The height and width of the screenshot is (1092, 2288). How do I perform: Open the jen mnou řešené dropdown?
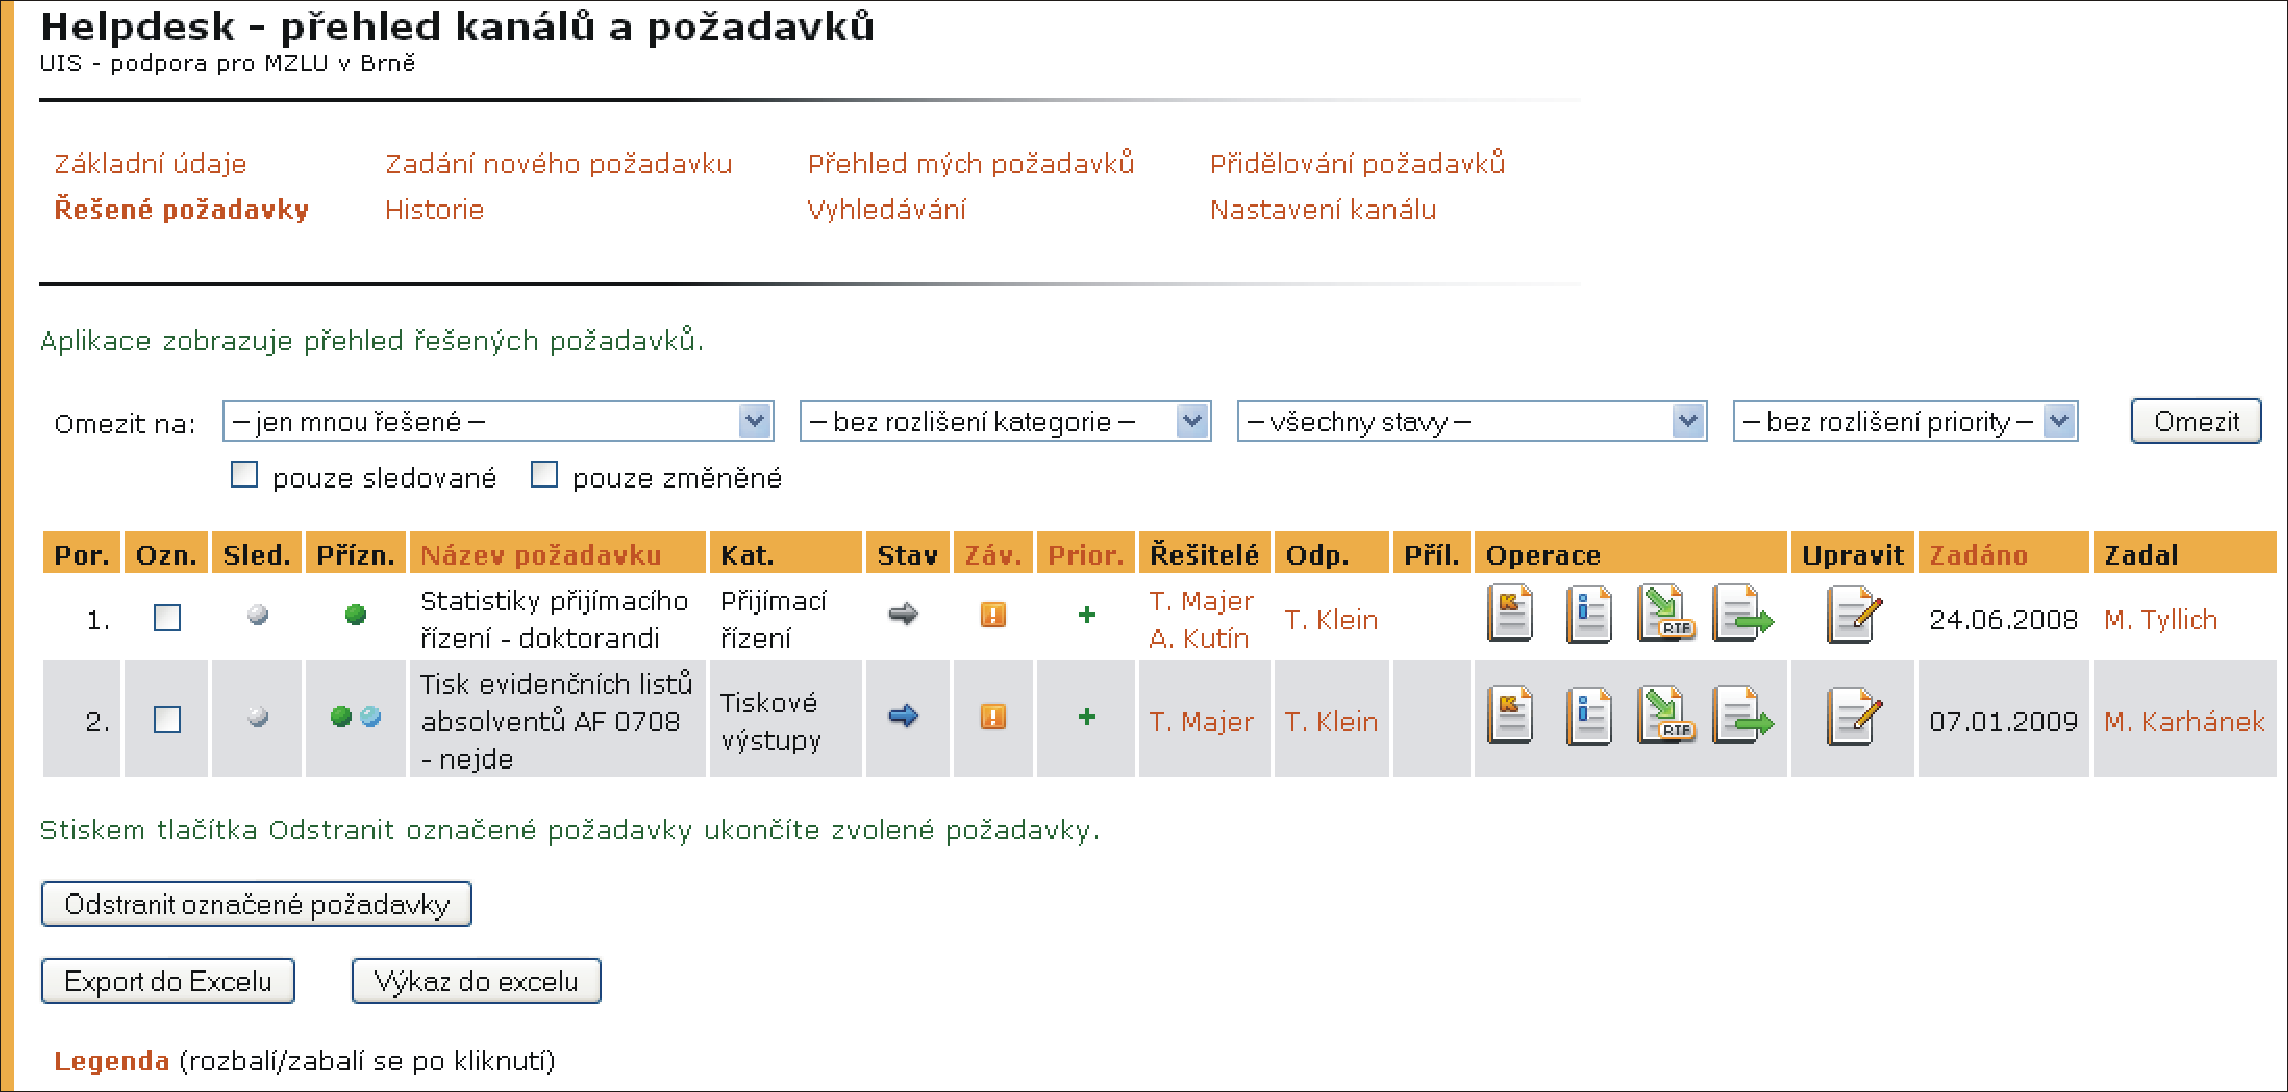click(x=498, y=422)
